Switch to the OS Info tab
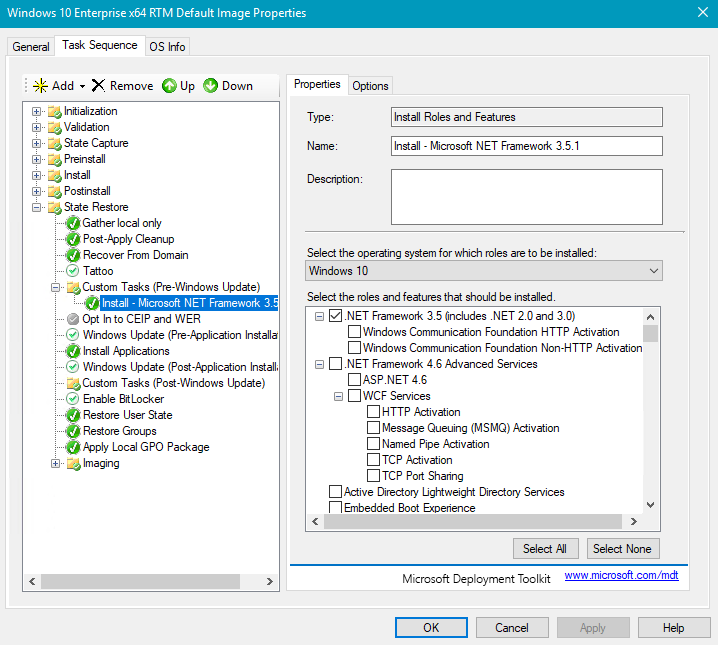 (167, 47)
